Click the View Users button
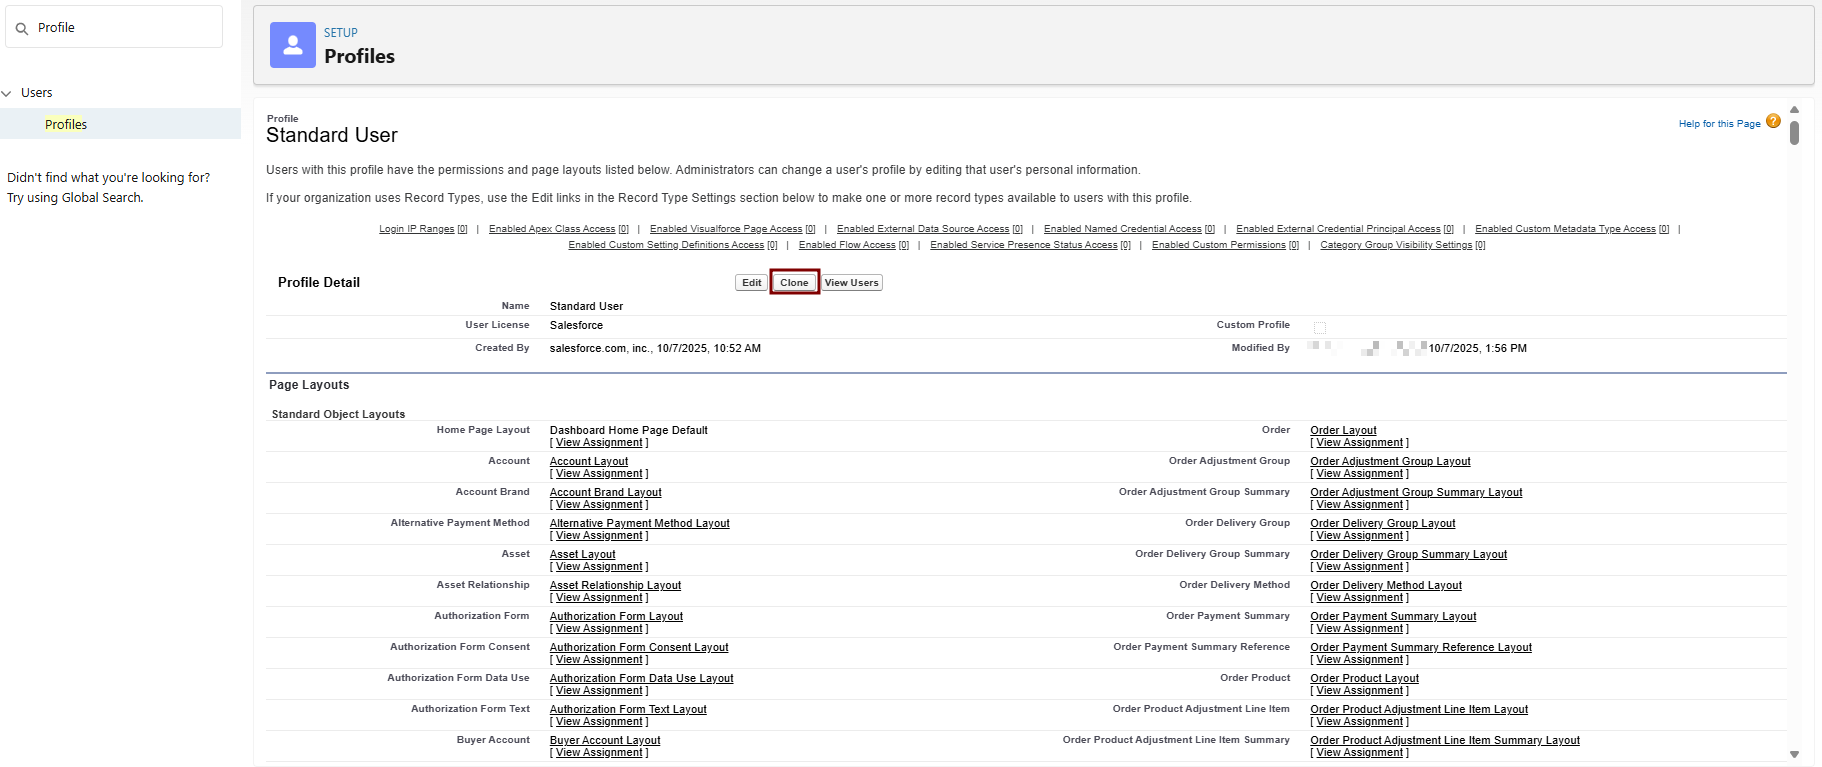 click(851, 283)
